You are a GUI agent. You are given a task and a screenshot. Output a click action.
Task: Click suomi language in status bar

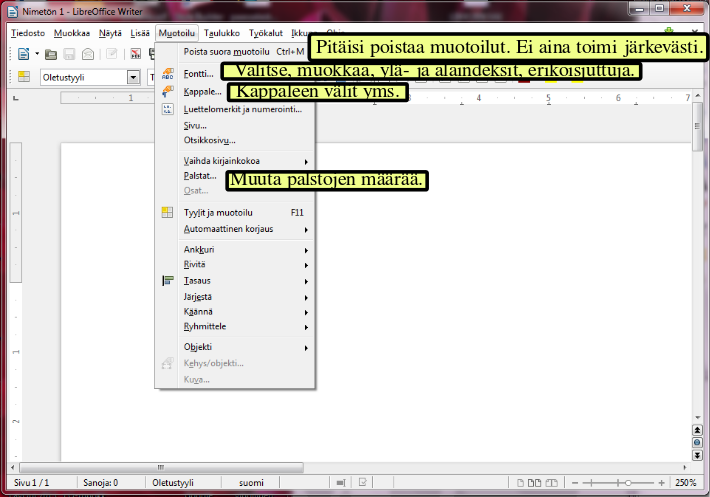coord(251,483)
